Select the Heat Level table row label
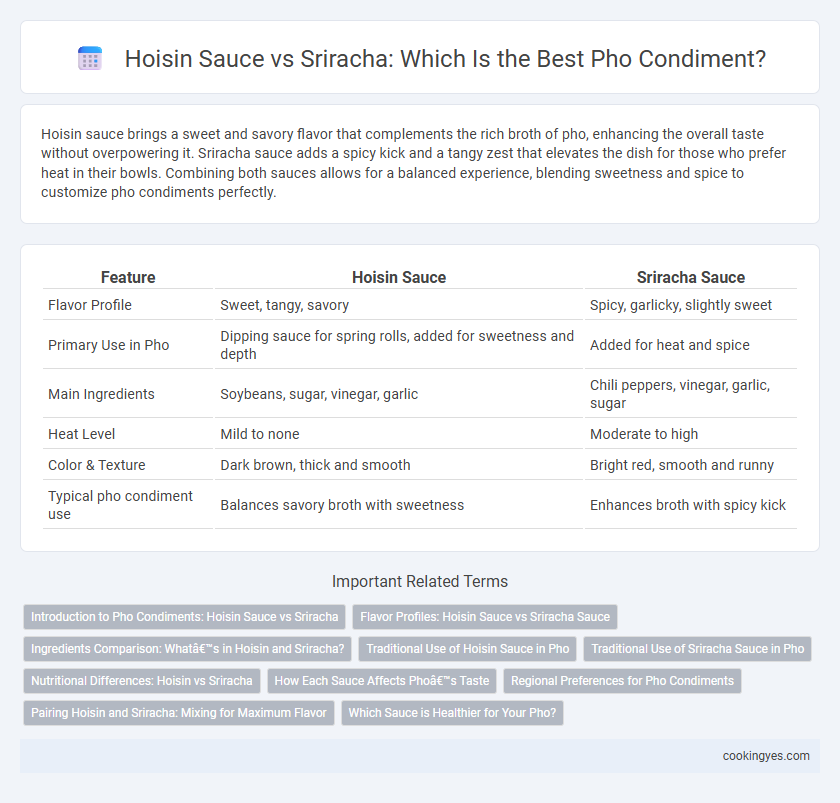This screenshot has width=840, height=803. click(81, 434)
